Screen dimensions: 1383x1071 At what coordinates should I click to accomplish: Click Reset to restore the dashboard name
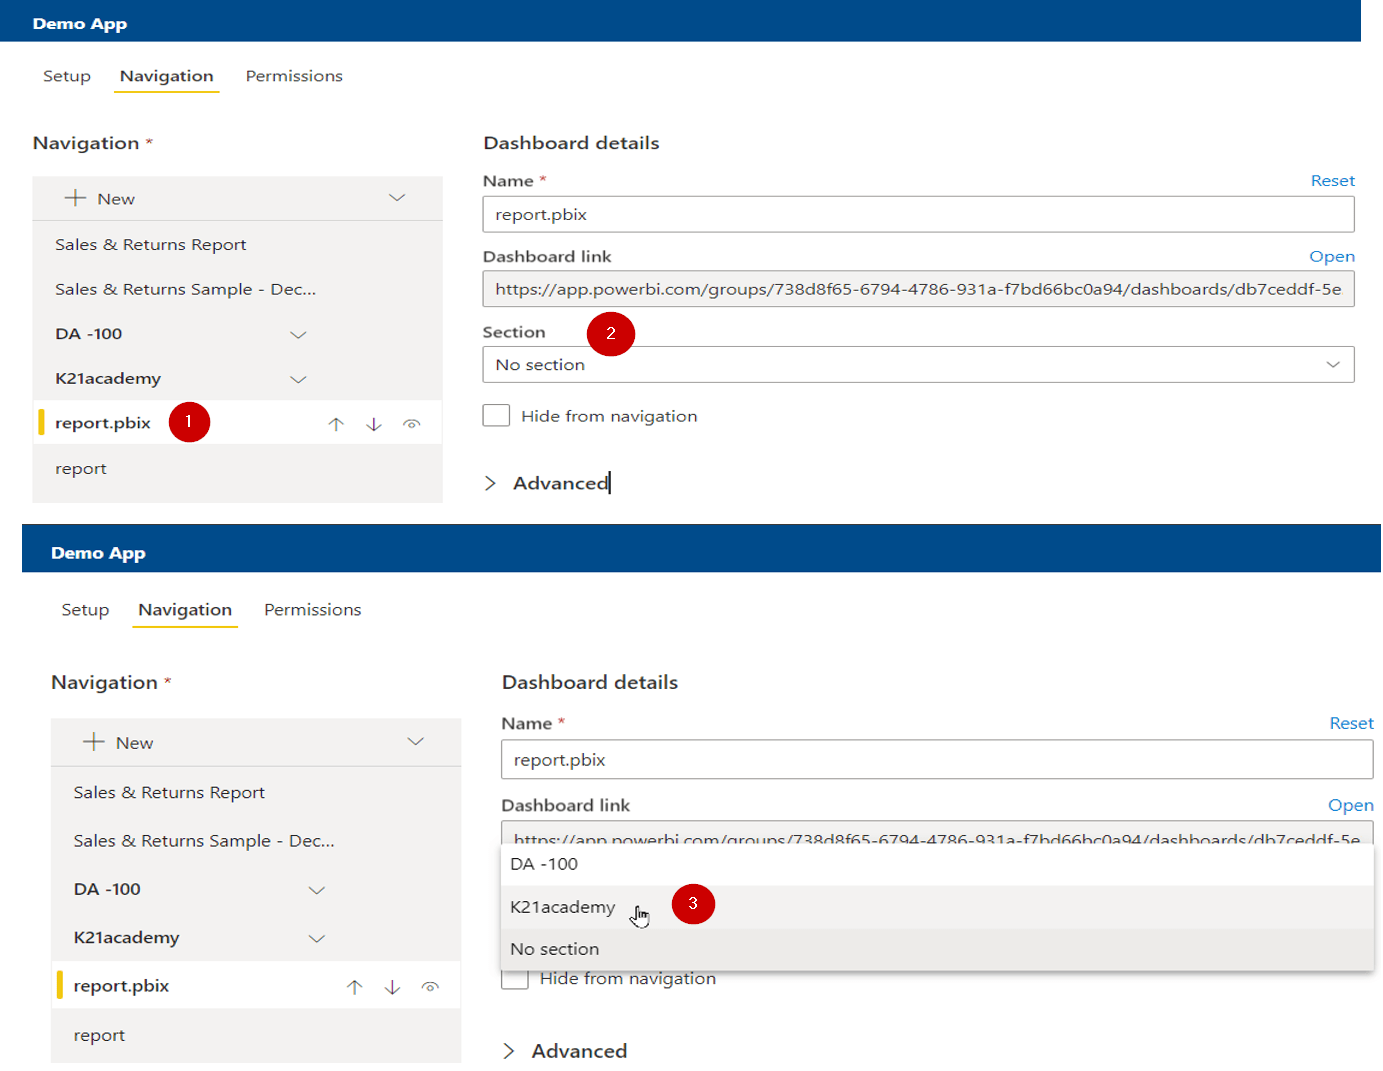click(x=1333, y=181)
